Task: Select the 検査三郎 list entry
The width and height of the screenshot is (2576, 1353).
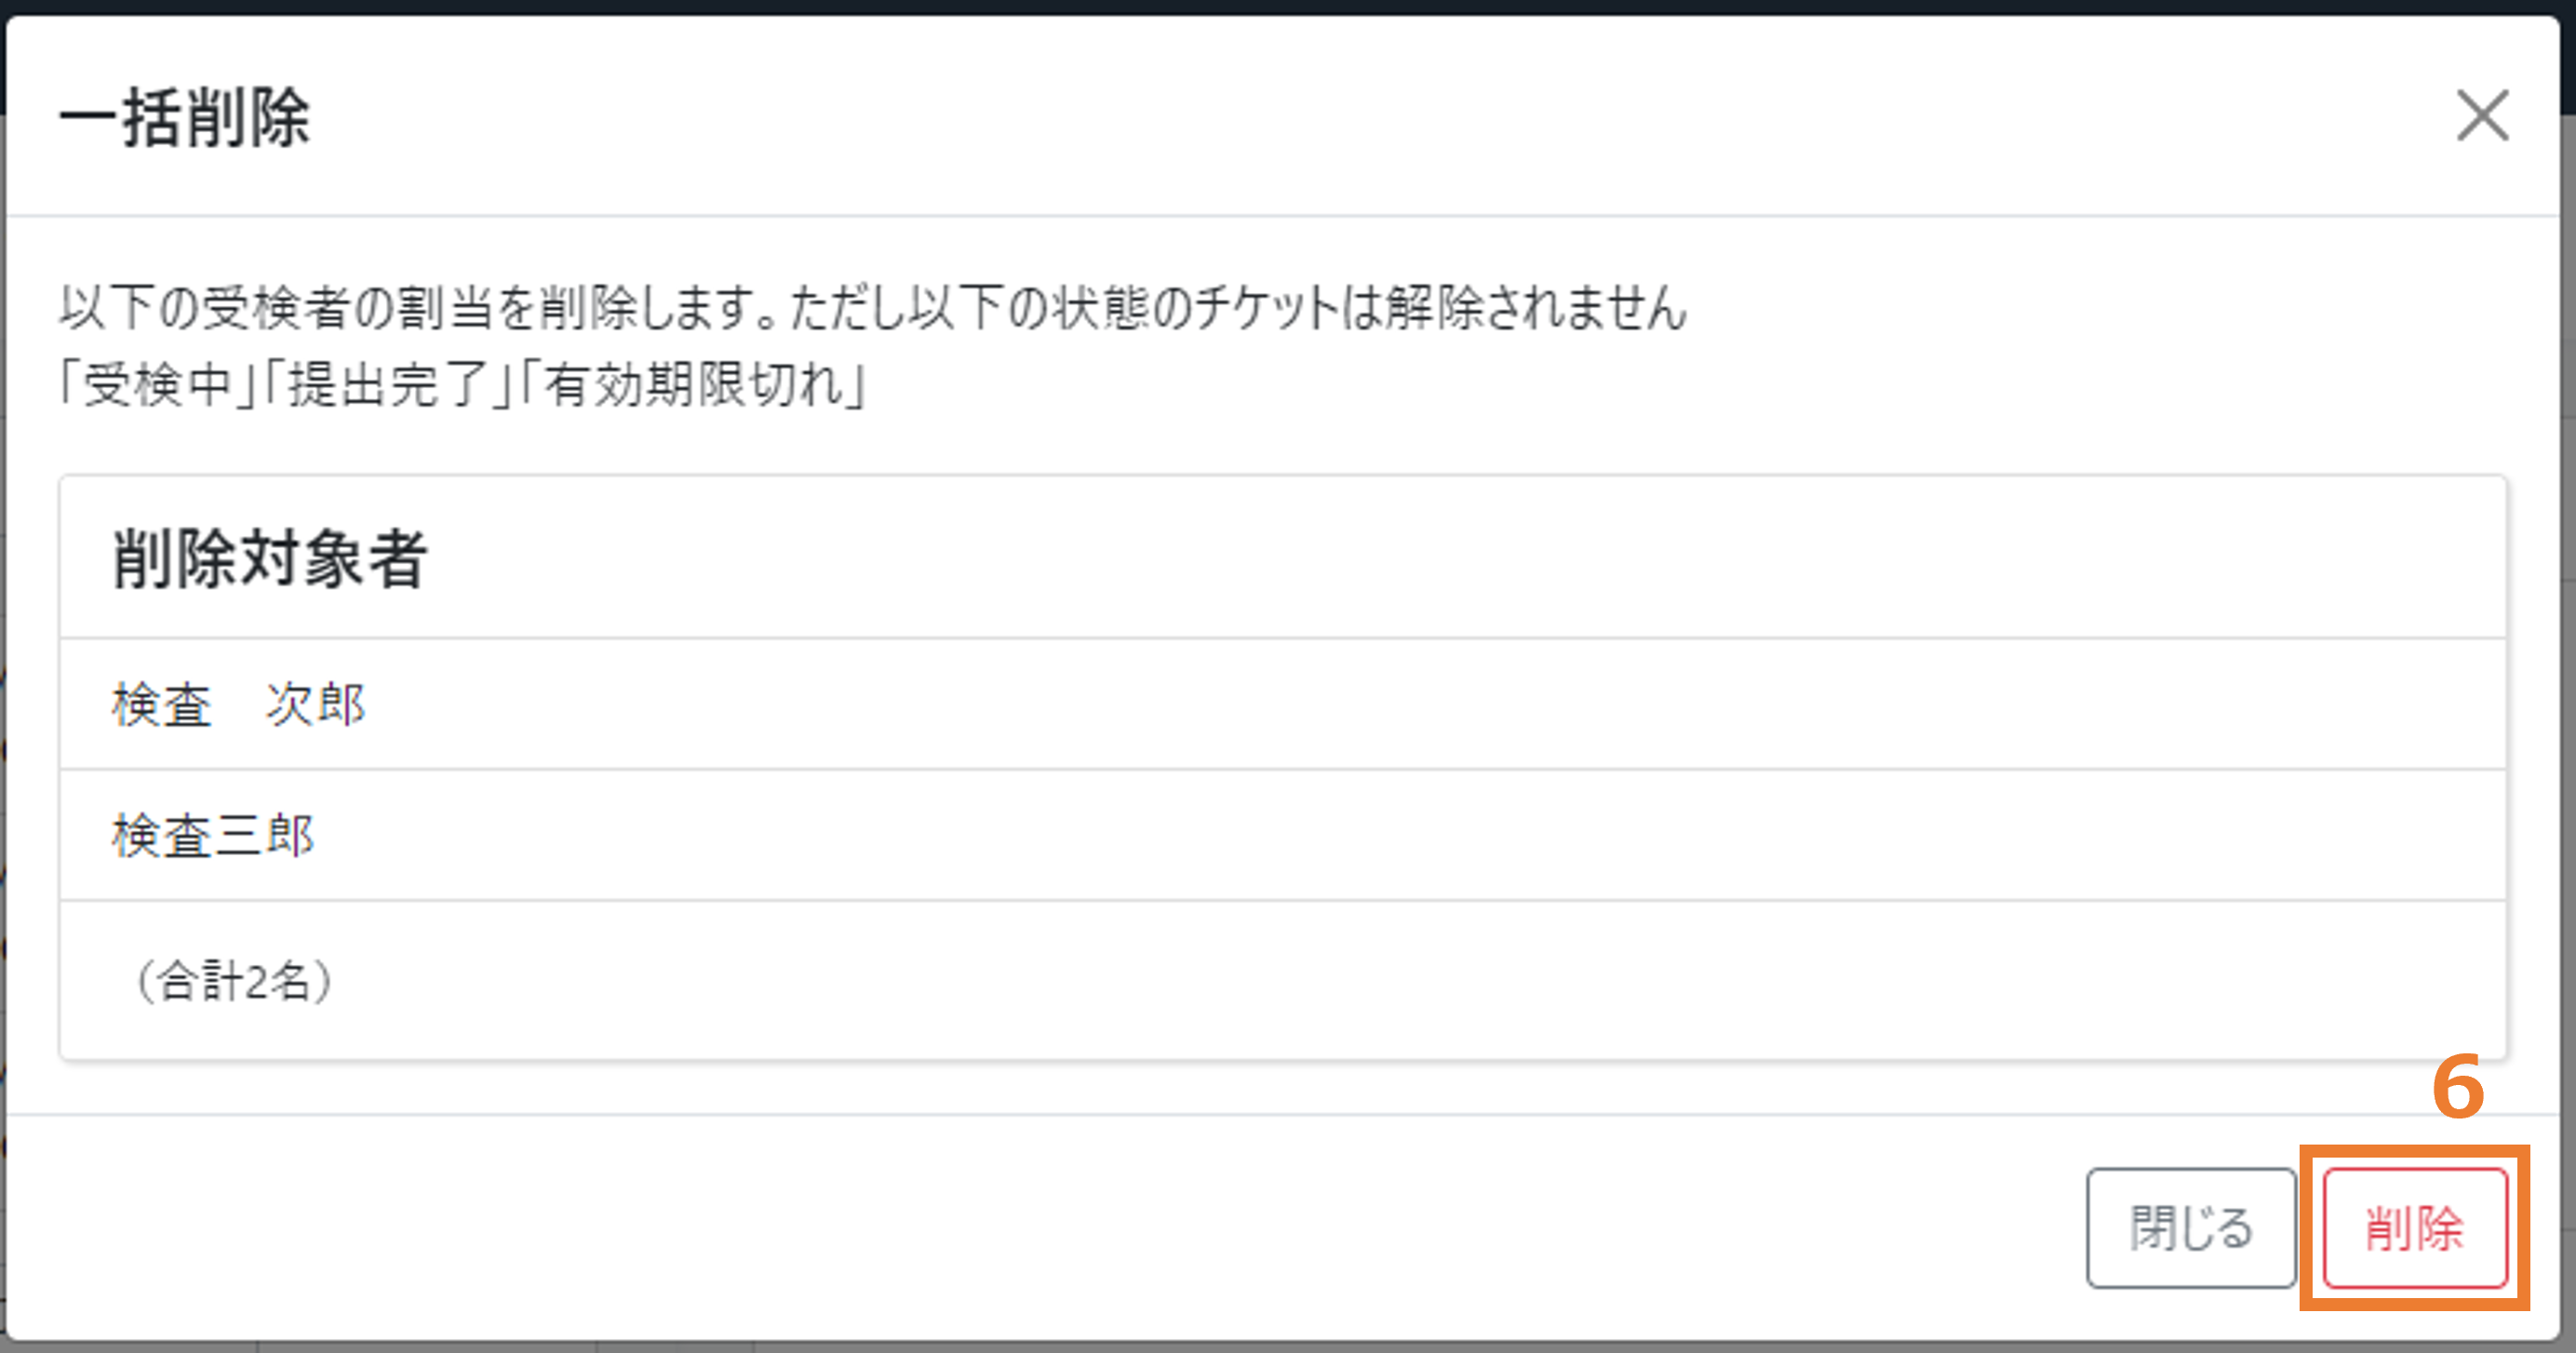Action: tap(1283, 835)
